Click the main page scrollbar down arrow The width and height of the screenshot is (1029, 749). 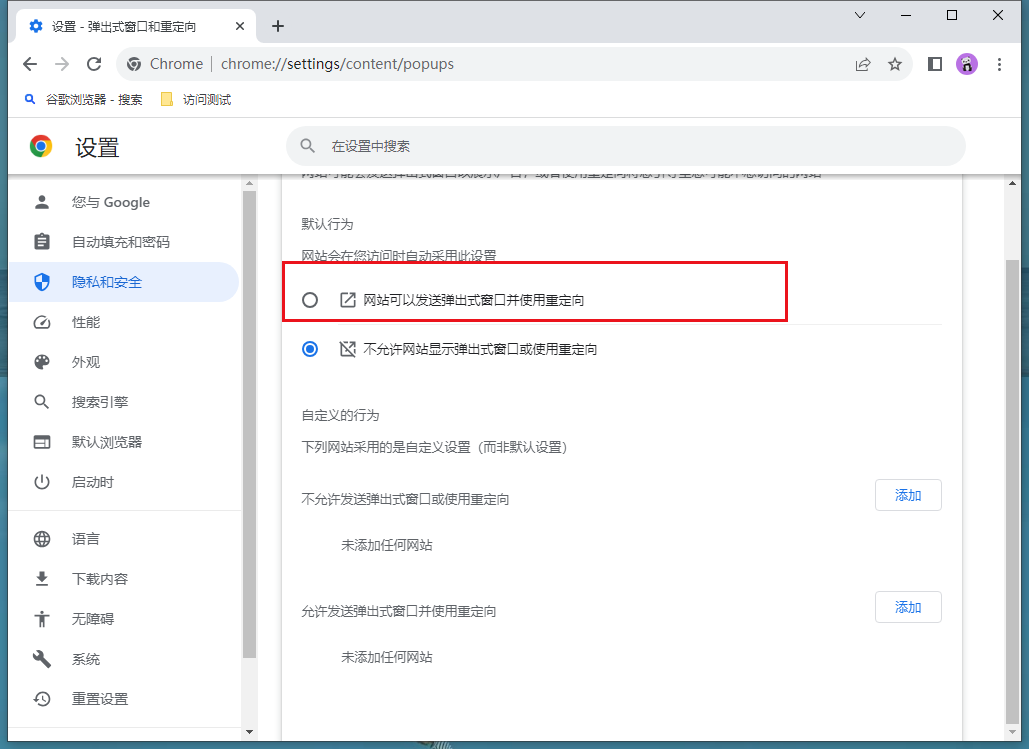point(1012,731)
